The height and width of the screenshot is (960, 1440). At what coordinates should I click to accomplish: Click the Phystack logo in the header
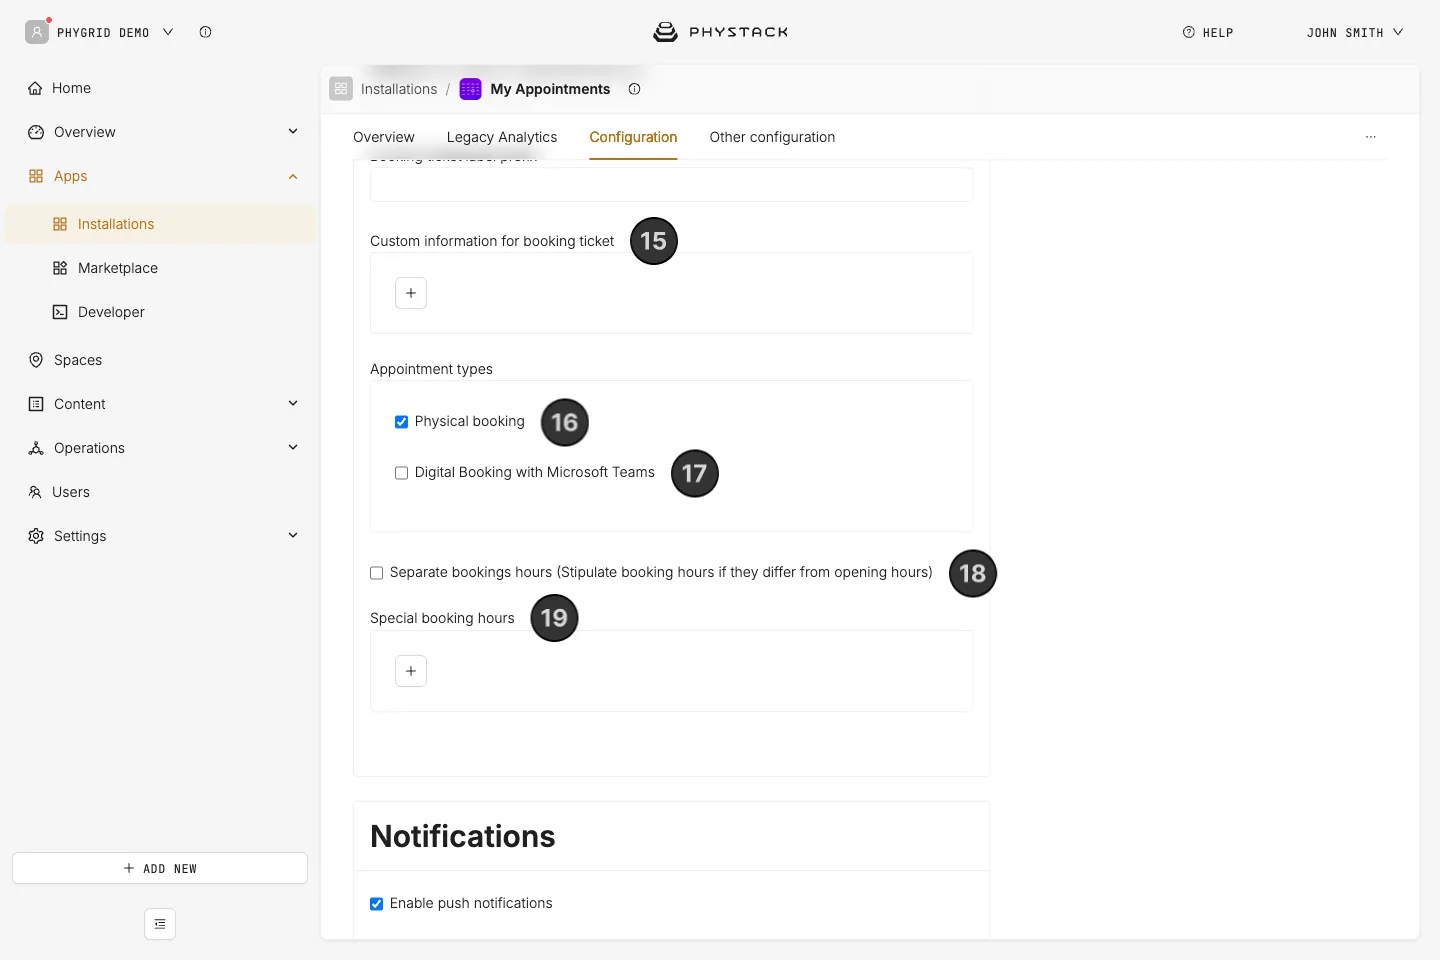[x=720, y=32]
